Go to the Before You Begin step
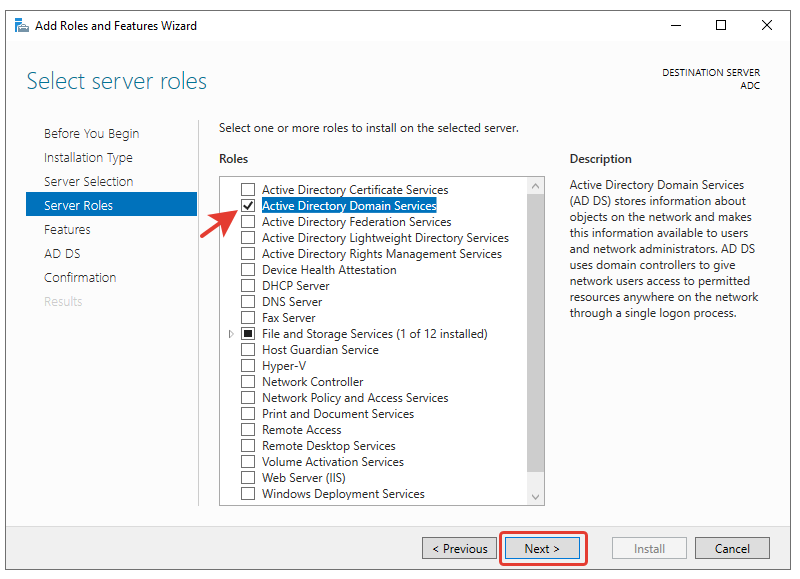The width and height of the screenshot is (800, 579). (x=91, y=134)
